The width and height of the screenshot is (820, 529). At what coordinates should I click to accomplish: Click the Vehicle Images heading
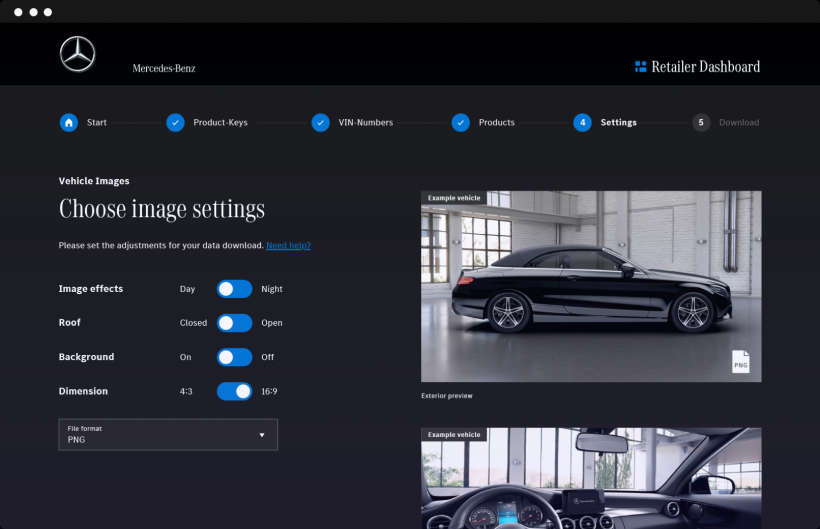pos(94,181)
